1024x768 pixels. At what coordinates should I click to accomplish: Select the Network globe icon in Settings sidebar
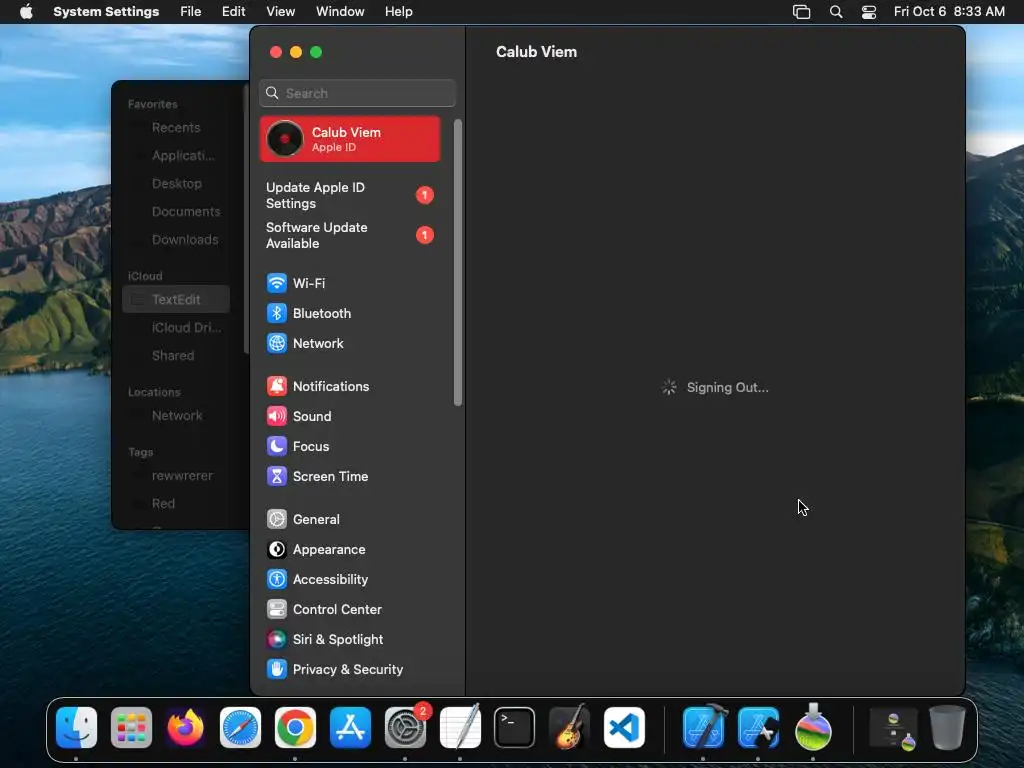[277, 344]
